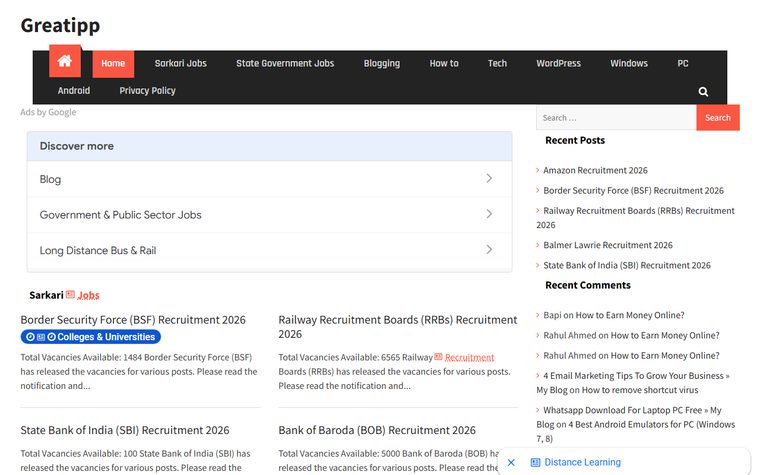Click the Distance Learning ad icon
The height and width of the screenshot is (475, 760).
click(x=535, y=462)
